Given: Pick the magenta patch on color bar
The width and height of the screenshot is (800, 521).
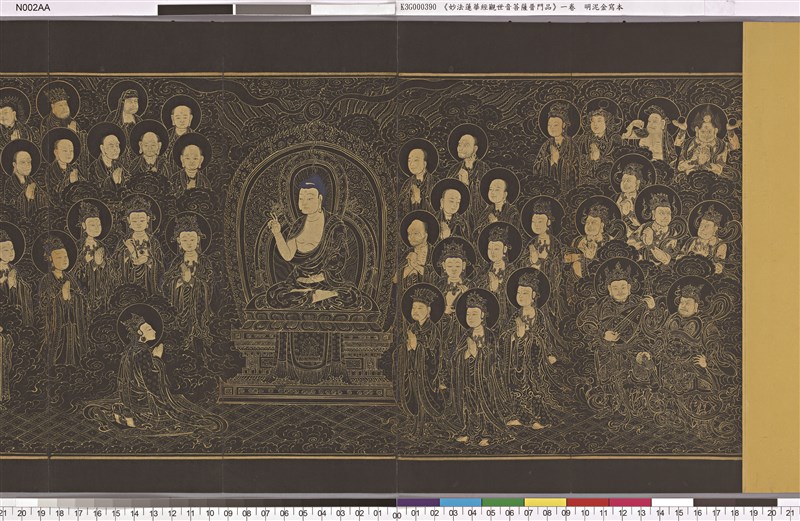Looking at the screenshot, I should [x=630, y=503].
